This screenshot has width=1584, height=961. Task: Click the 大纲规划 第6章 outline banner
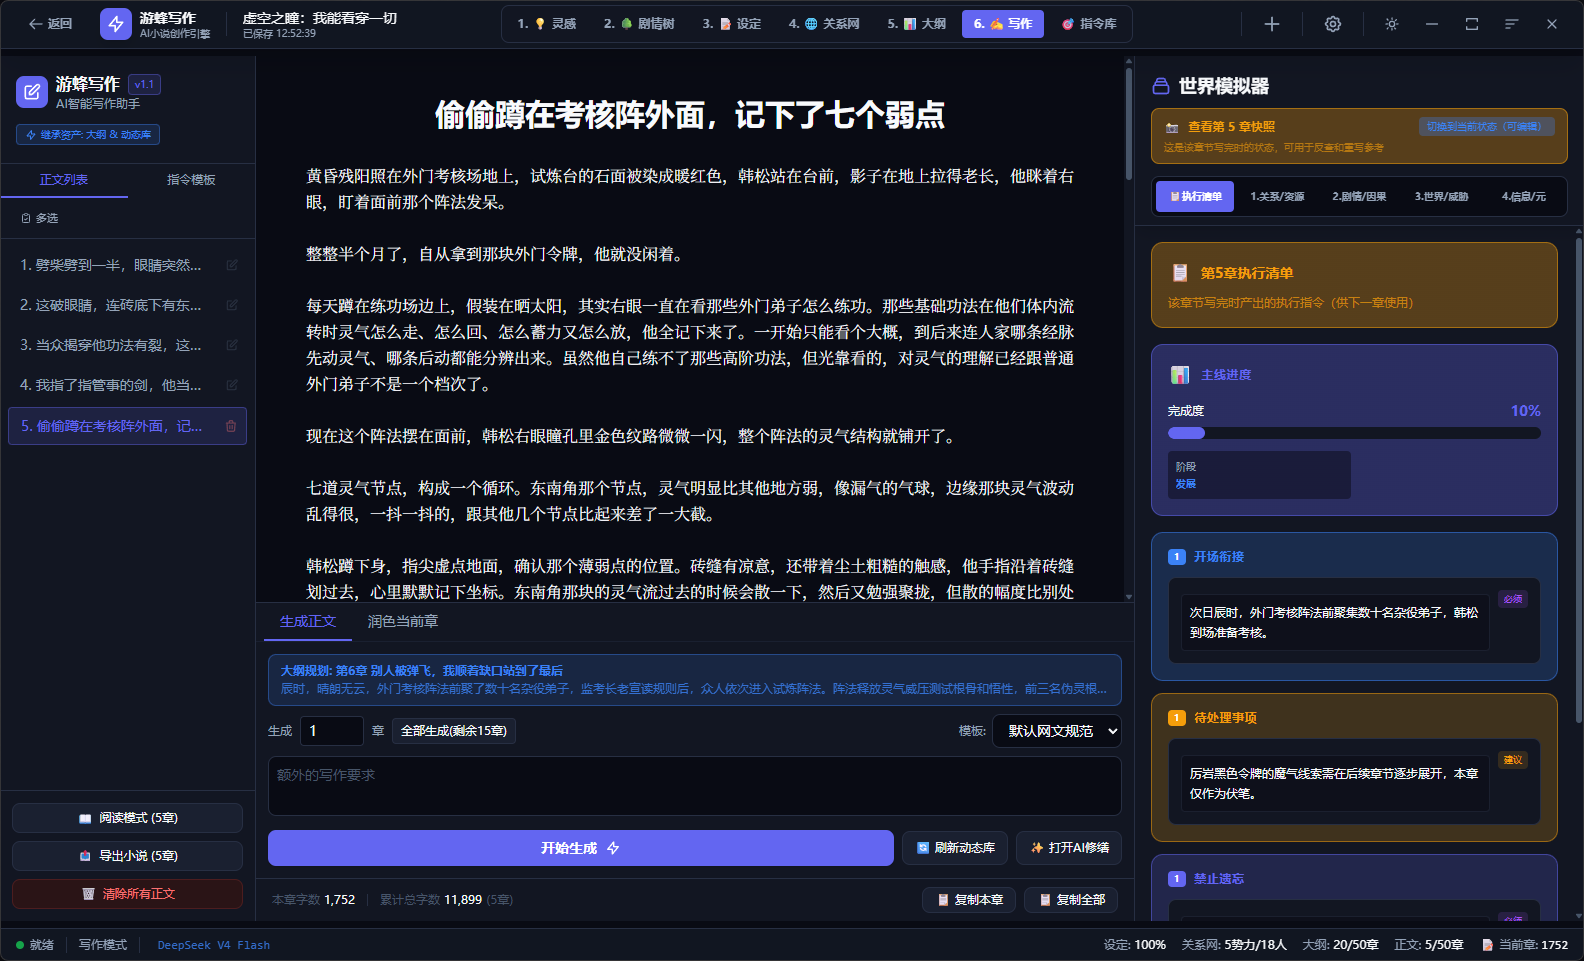pyautogui.click(x=695, y=680)
